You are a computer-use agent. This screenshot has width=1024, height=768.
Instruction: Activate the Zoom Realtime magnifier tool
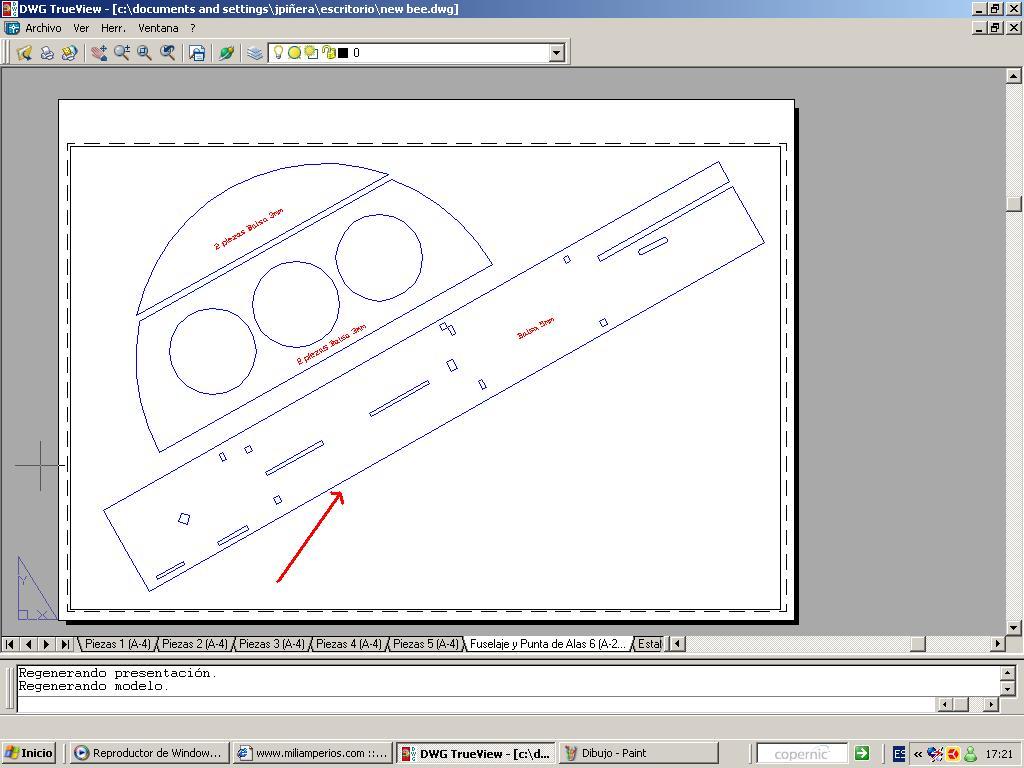[x=122, y=53]
